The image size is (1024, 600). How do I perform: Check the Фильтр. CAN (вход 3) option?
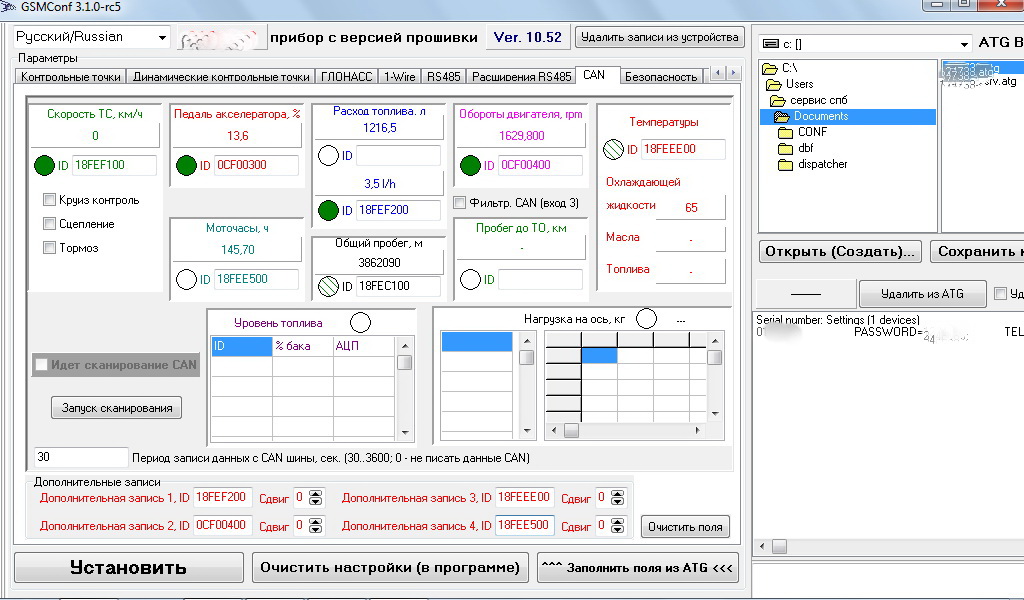(459, 203)
